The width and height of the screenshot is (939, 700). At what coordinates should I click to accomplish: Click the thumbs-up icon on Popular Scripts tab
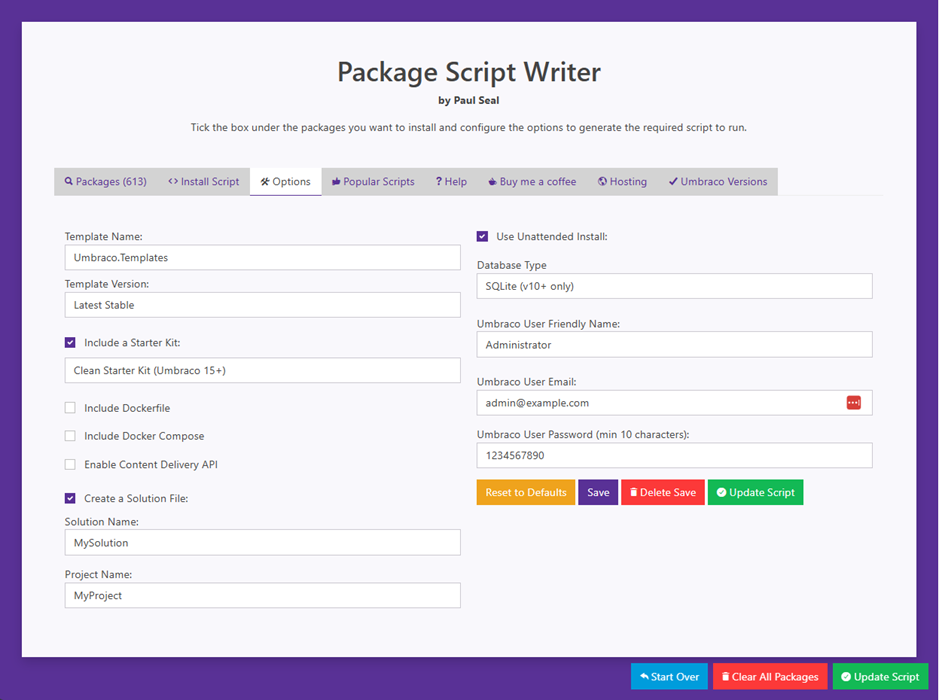(336, 182)
